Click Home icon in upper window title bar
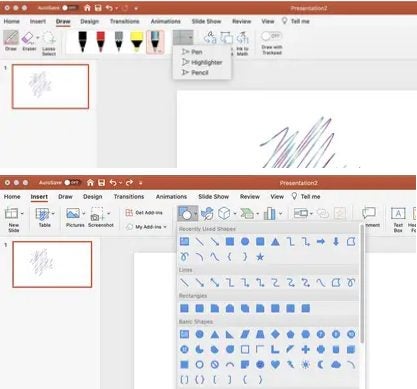Screen dimensions: 417x389 pyautogui.click(x=87, y=8)
